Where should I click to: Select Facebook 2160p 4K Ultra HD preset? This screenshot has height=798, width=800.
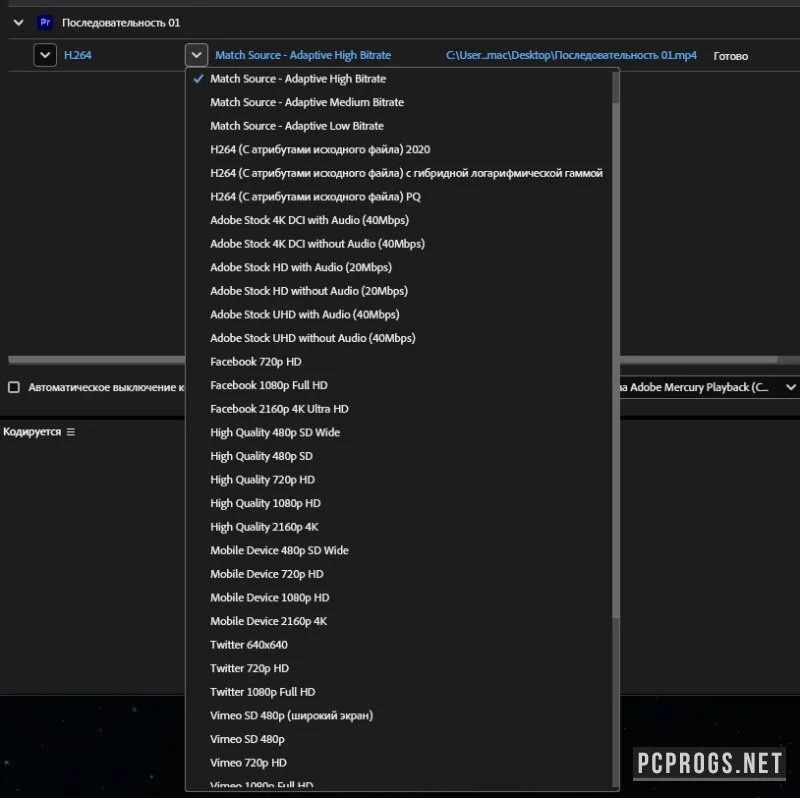click(399, 409)
